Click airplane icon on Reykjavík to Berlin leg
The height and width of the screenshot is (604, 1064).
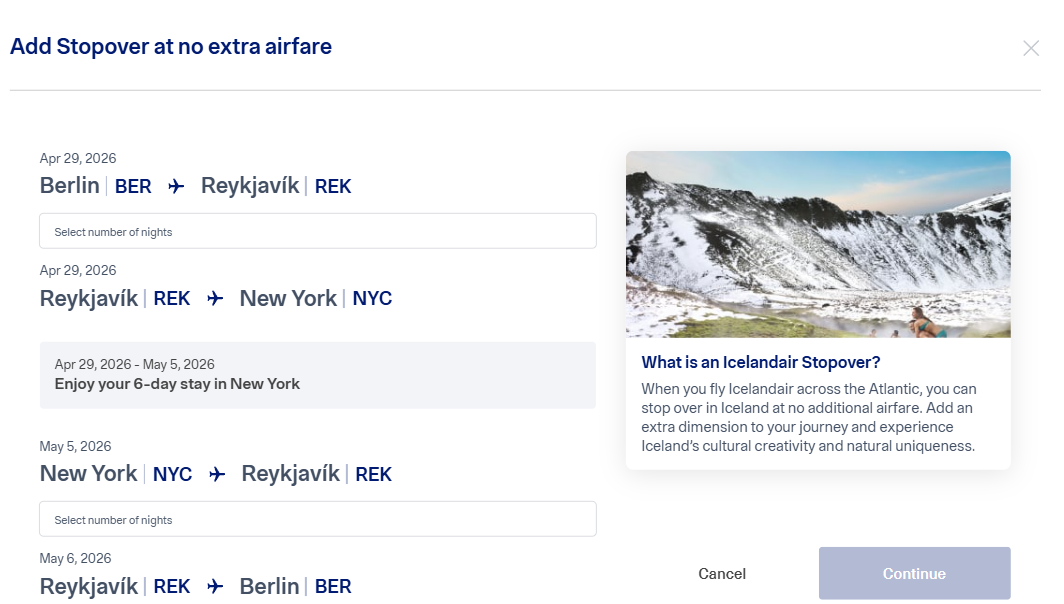click(x=215, y=586)
